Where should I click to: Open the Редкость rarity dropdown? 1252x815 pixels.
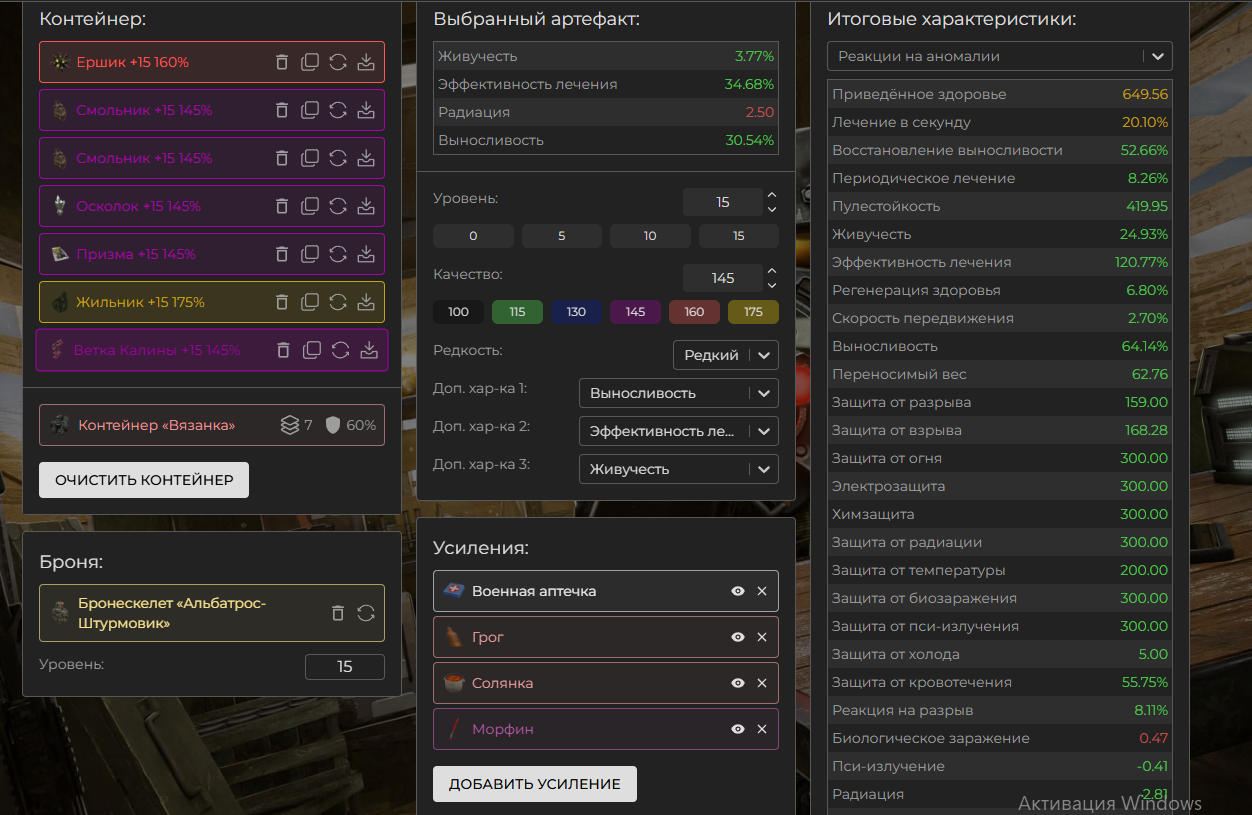725,355
